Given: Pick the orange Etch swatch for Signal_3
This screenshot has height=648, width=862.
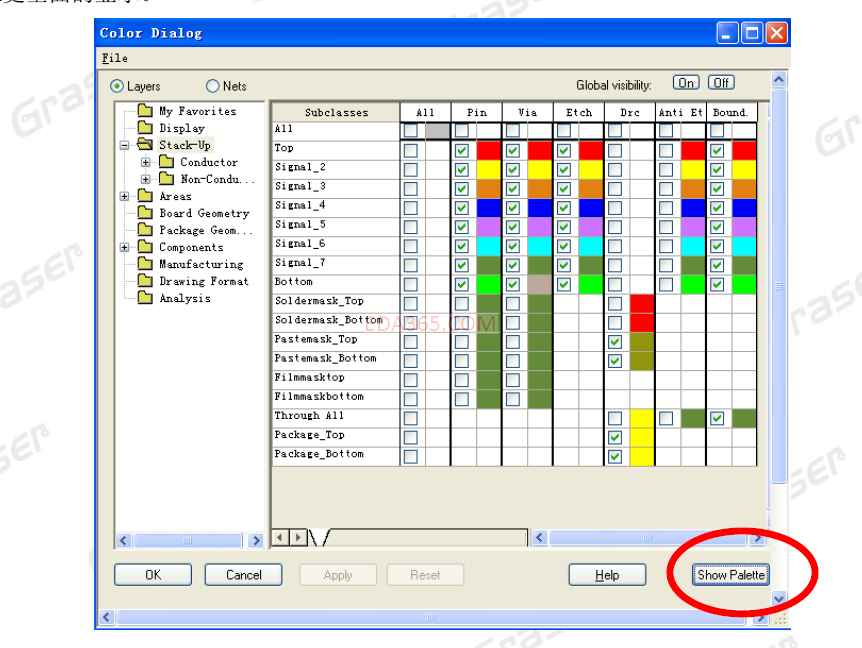Looking at the screenshot, I should tap(591, 189).
